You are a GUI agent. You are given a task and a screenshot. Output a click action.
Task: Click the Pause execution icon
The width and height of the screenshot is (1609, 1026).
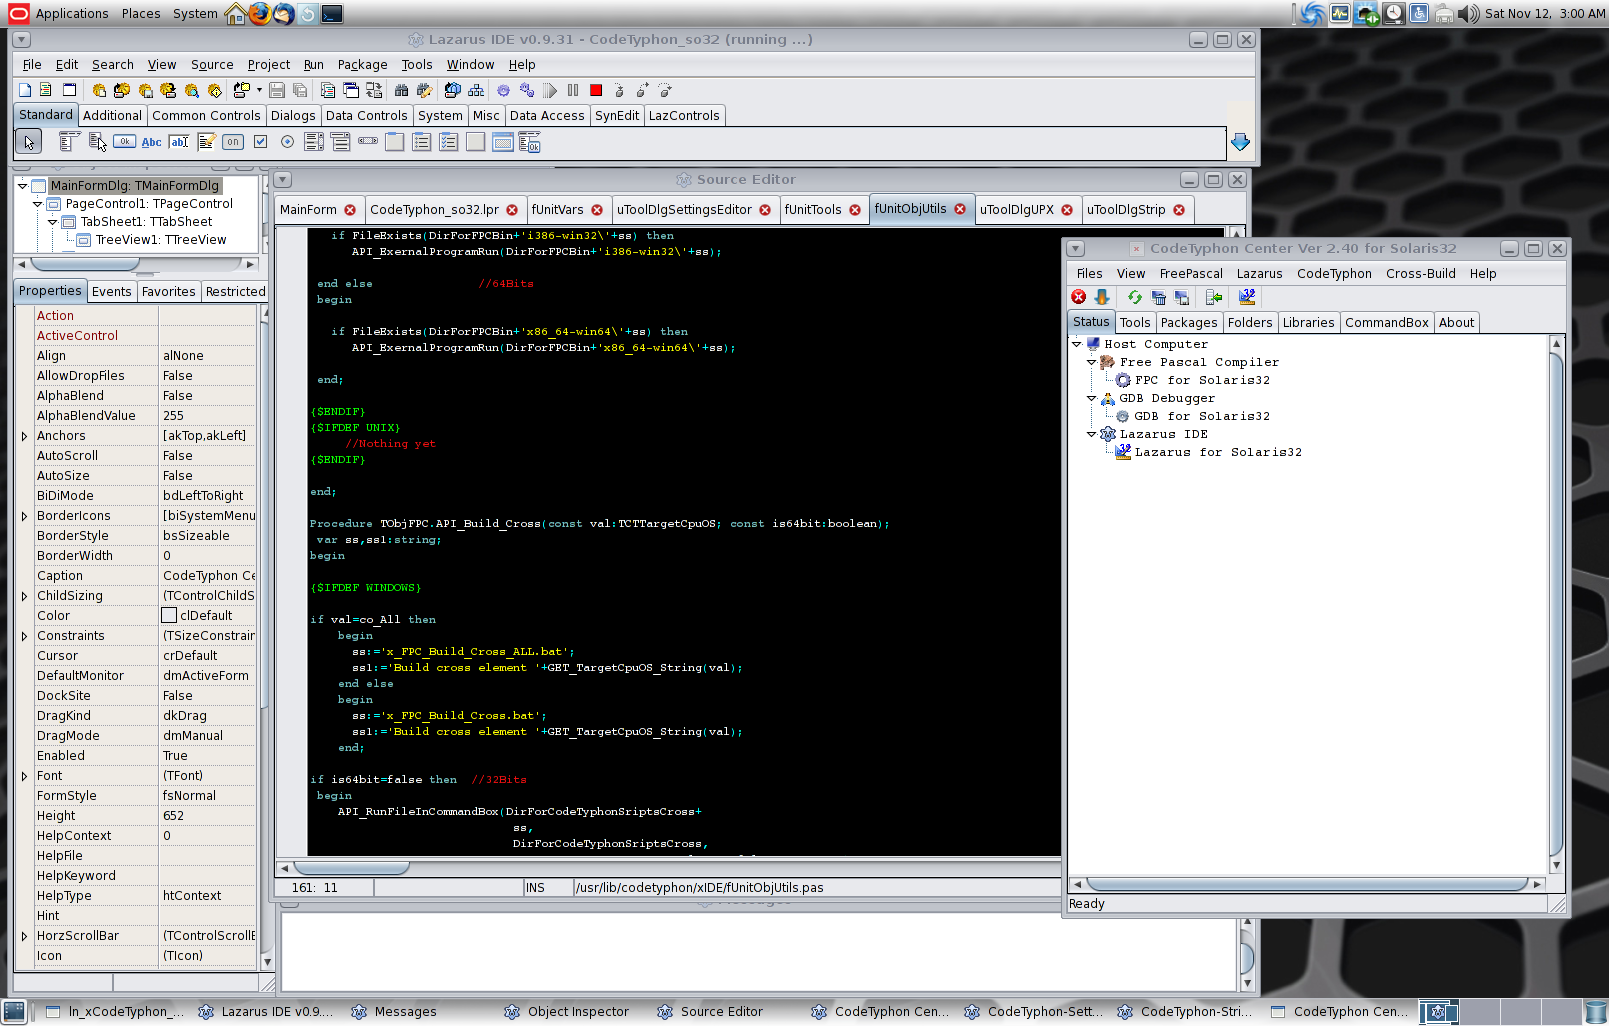coord(573,90)
